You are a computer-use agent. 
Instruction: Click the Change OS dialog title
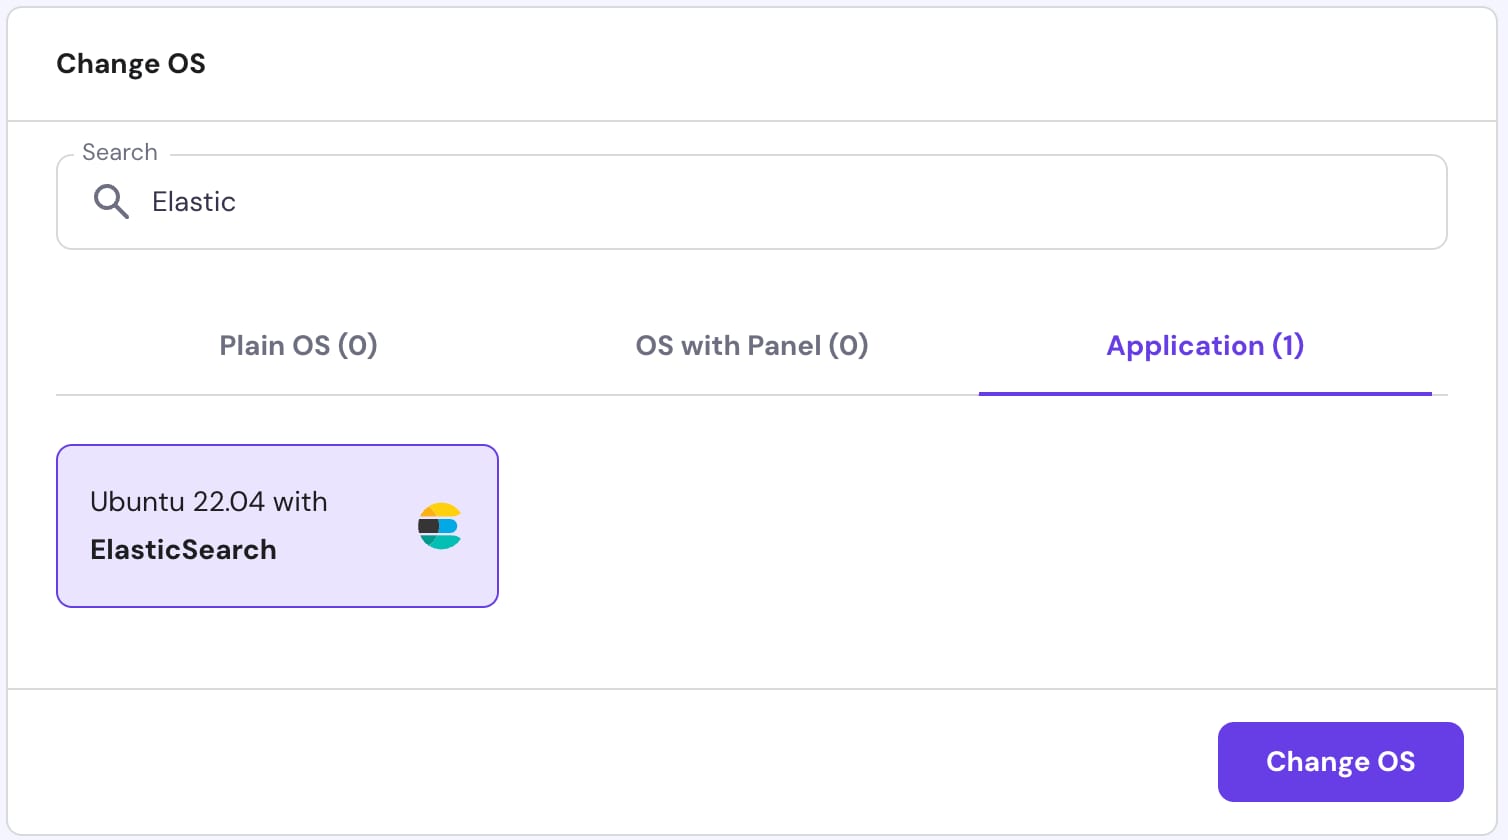[x=131, y=63]
